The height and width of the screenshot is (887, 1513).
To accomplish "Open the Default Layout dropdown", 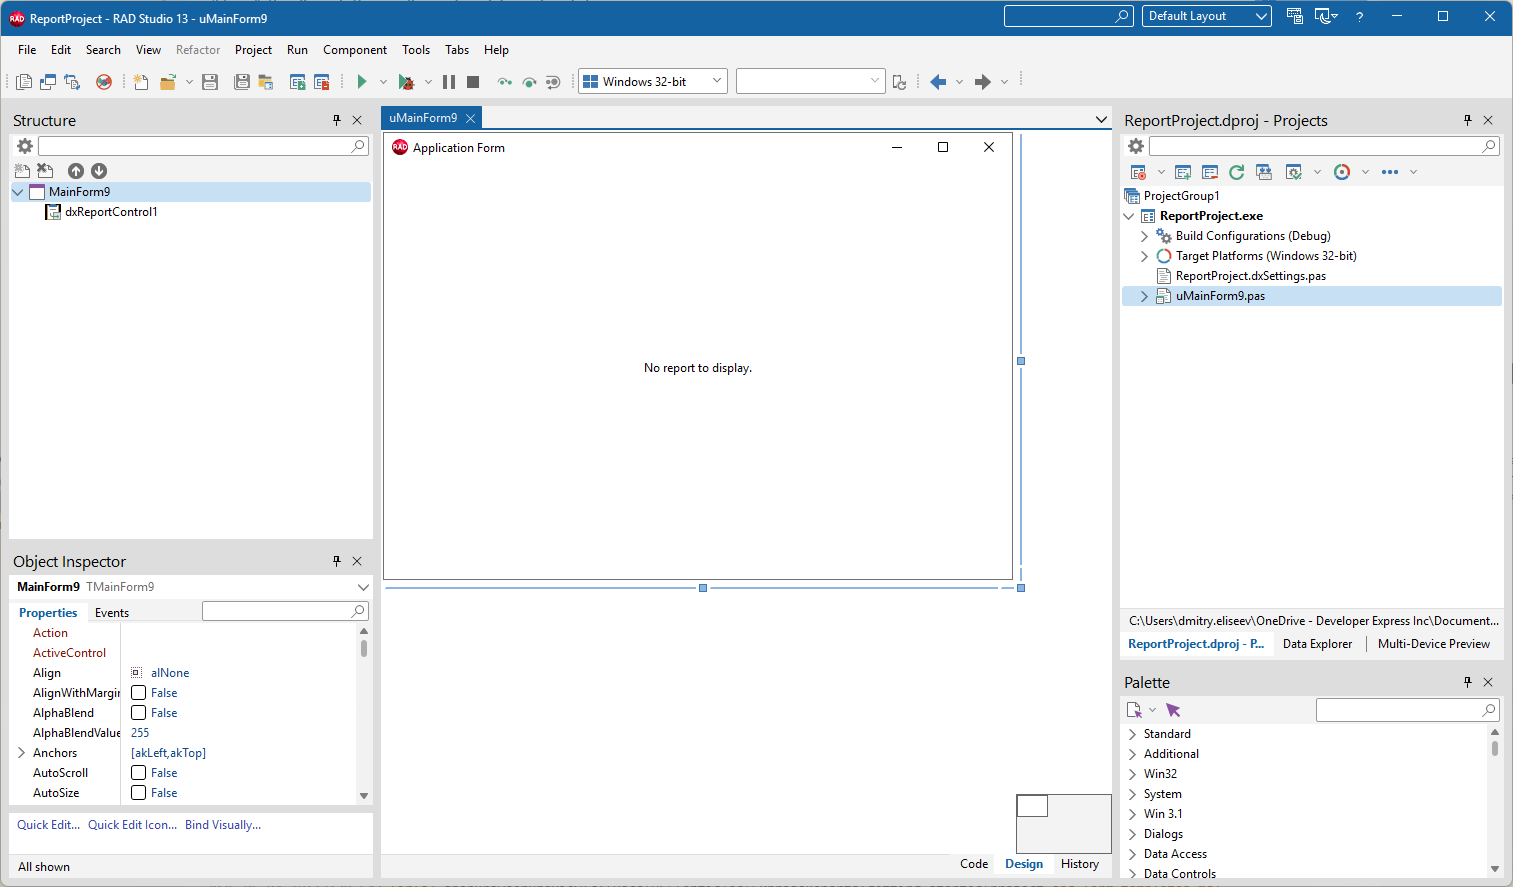I will [1261, 16].
